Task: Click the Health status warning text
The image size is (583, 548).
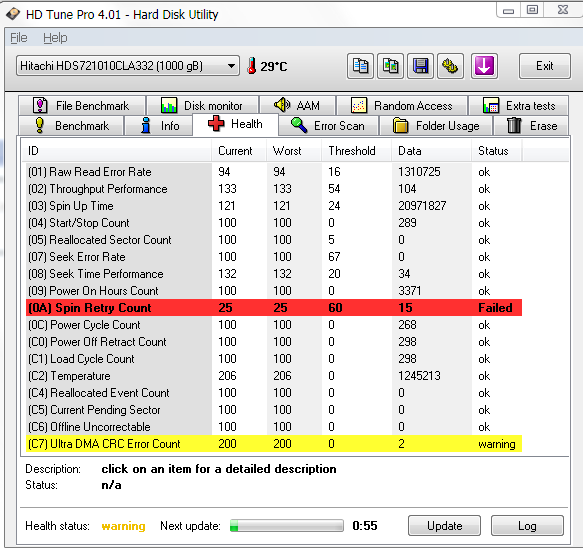Action: pos(123,526)
